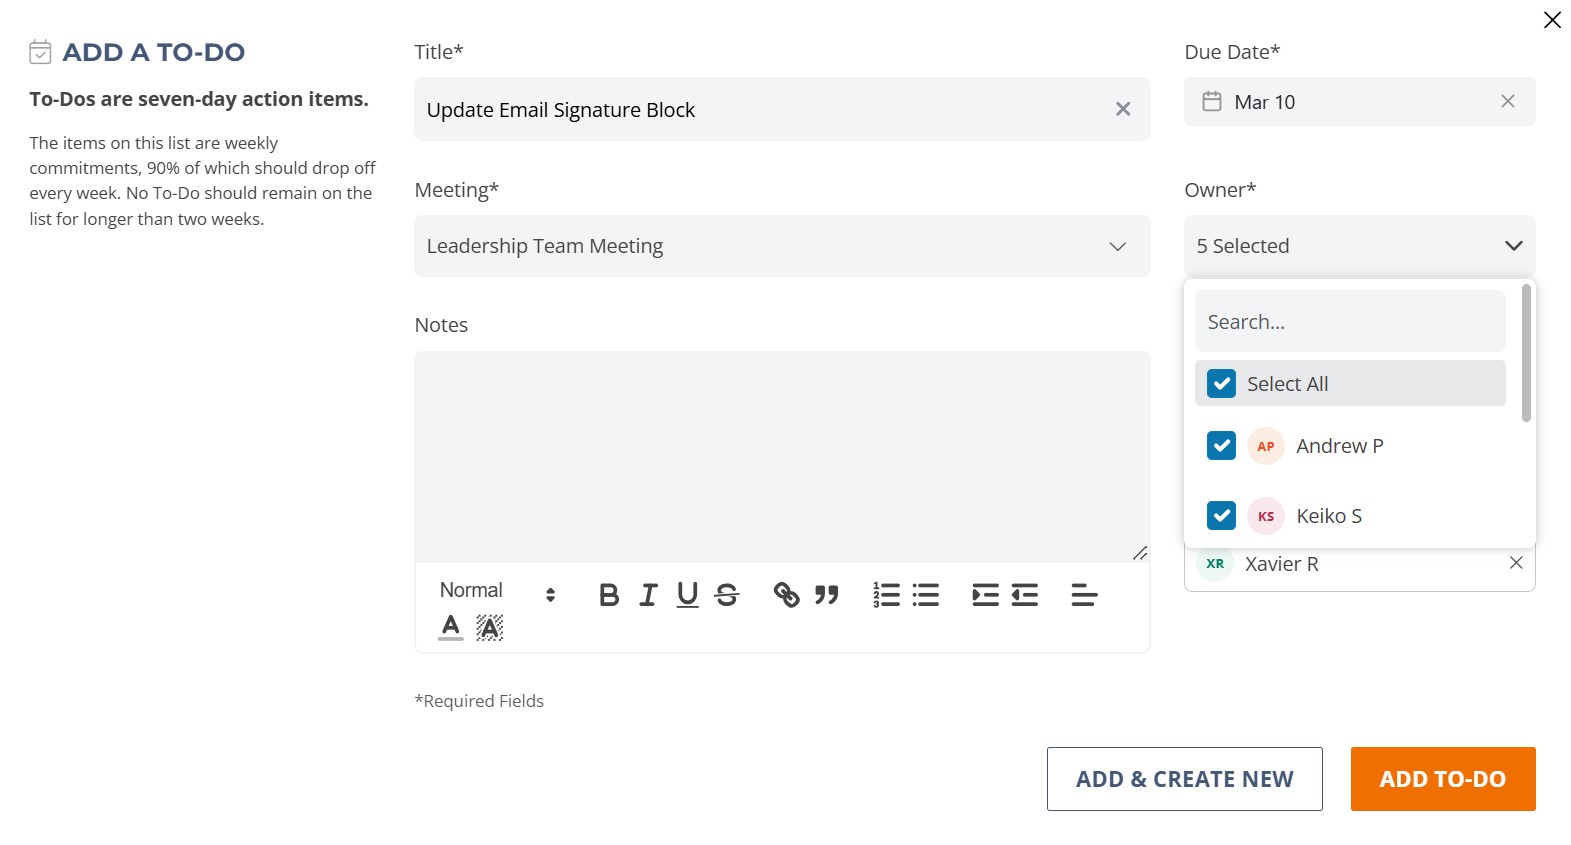Screen dimensions: 1571x845
Task: Click the ADD TO-DO button
Action: (1443, 779)
